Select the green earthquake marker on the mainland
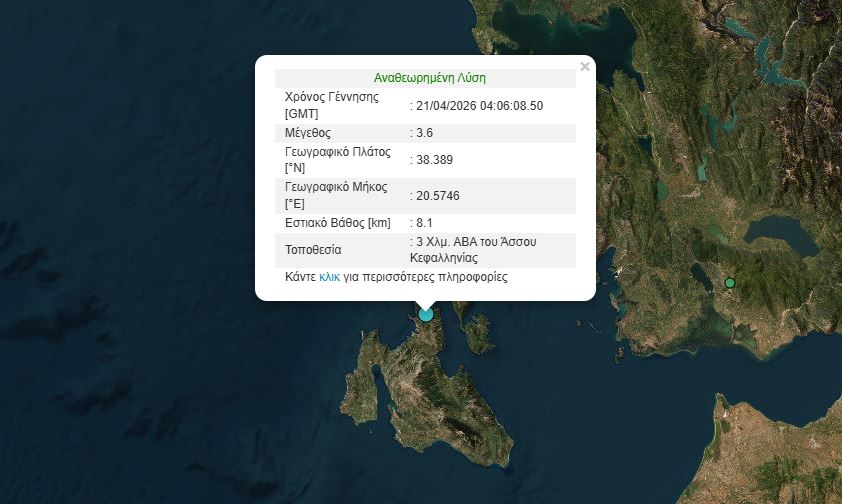Screen dimensions: 842x504 (x=730, y=283)
